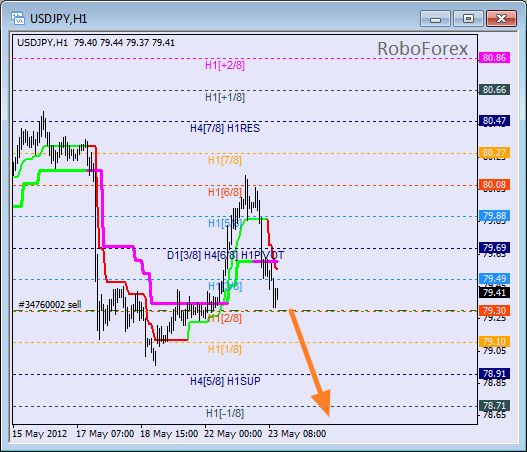Viewport: 527px width, 452px height.
Task: Click the H1[+2/8] level label
Action: (x=225, y=65)
